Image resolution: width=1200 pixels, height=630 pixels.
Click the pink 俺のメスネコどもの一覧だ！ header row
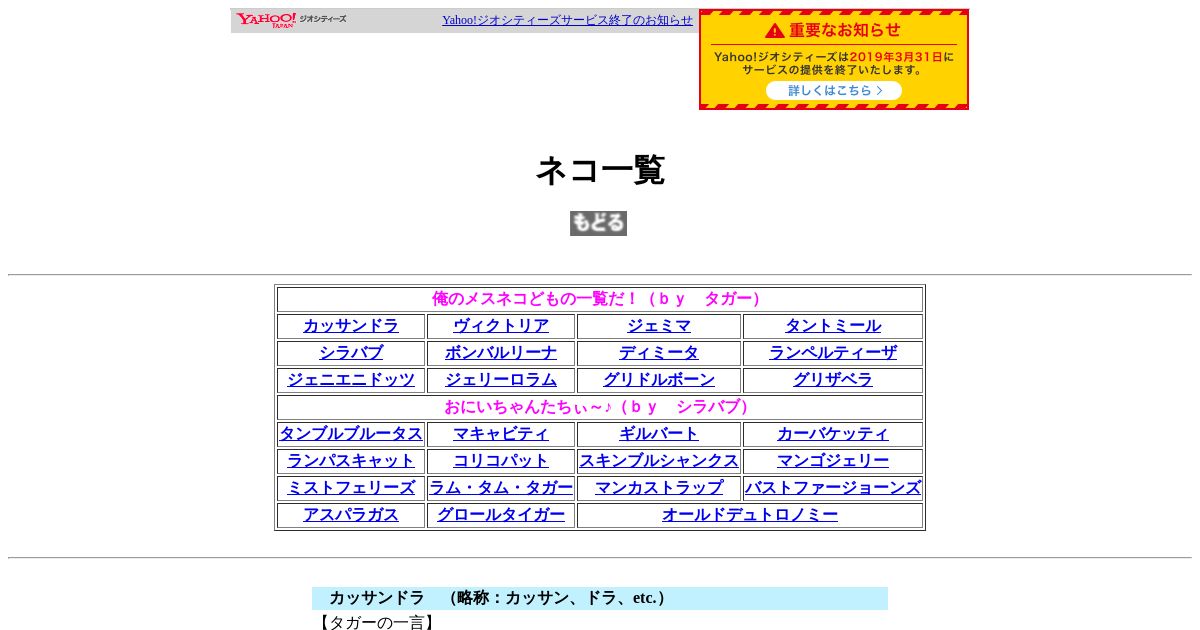pos(600,299)
